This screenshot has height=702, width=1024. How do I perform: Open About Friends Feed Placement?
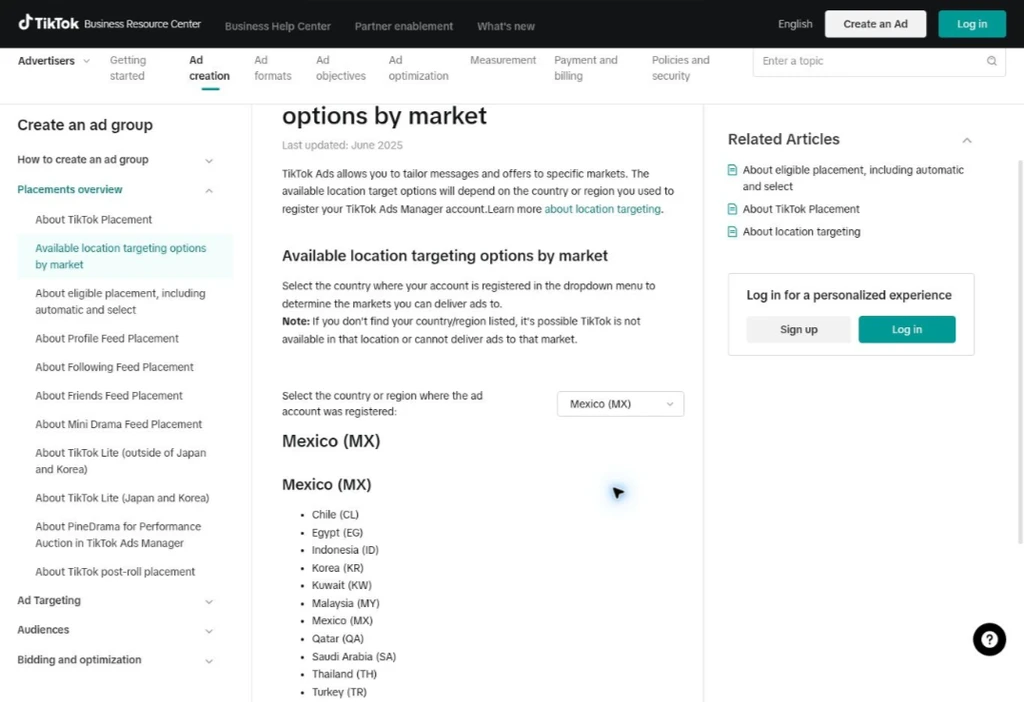click(109, 396)
